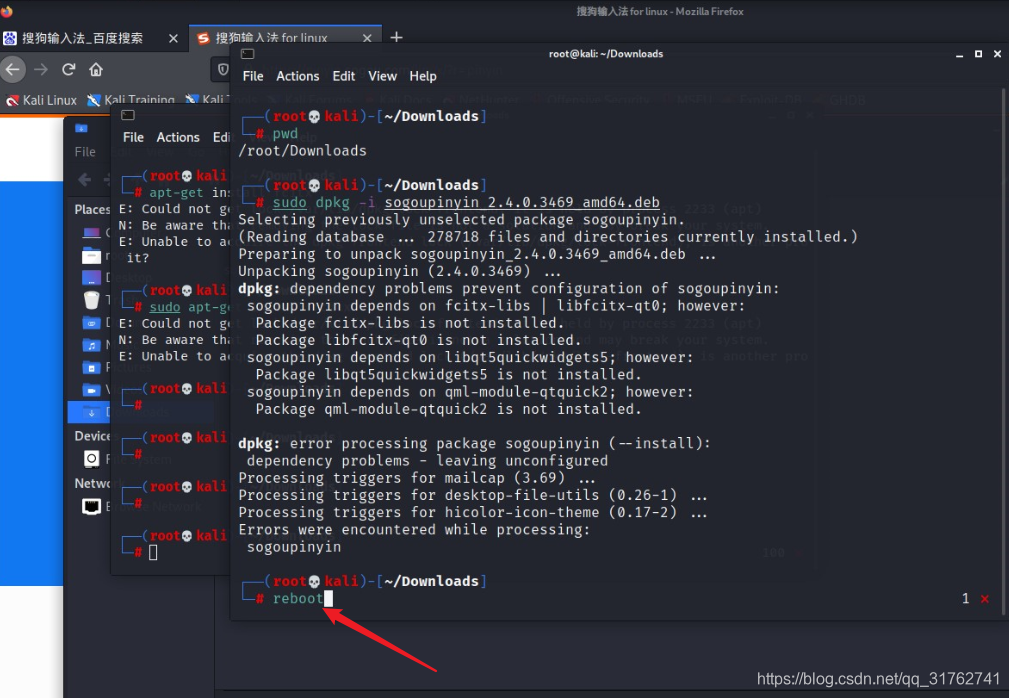This screenshot has width=1009, height=698.
Task: Minimize the front terminal window
Action: coord(959,55)
